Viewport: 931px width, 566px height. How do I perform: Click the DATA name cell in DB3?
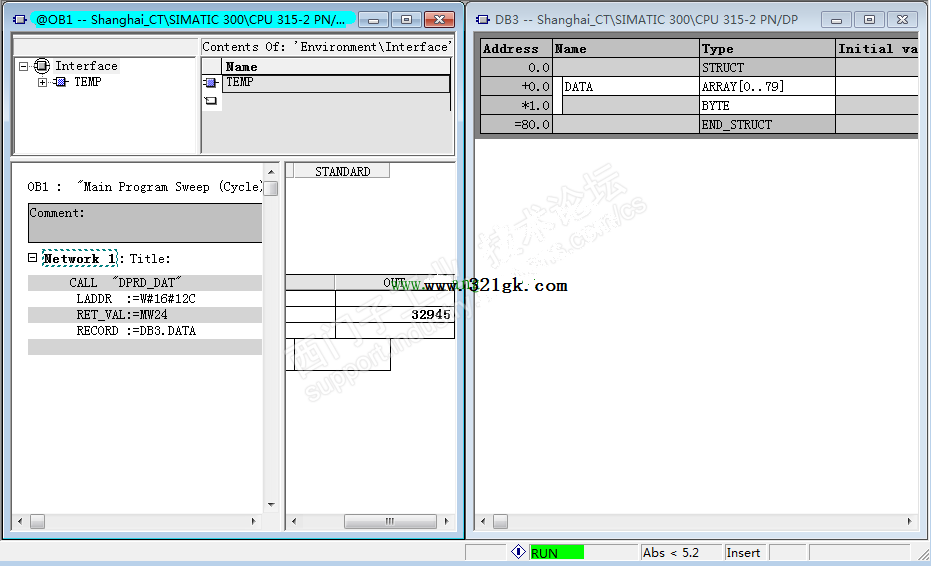pos(631,87)
